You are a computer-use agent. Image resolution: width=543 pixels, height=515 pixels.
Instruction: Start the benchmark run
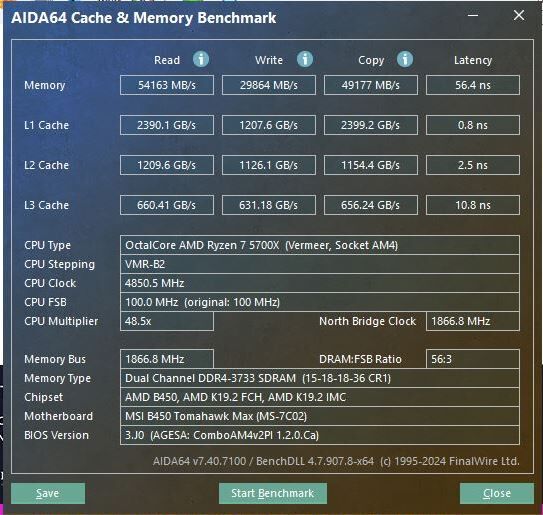pos(273,493)
